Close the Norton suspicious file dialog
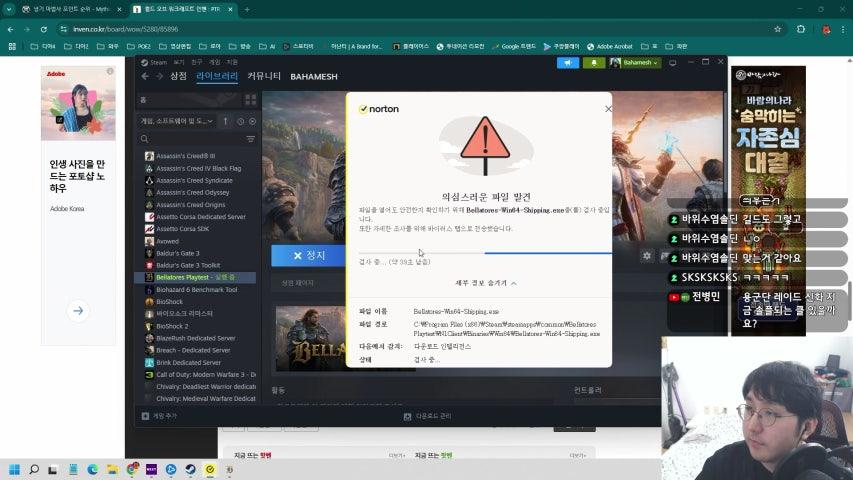Viewport: 853px width, 480px height. point(608,109)
